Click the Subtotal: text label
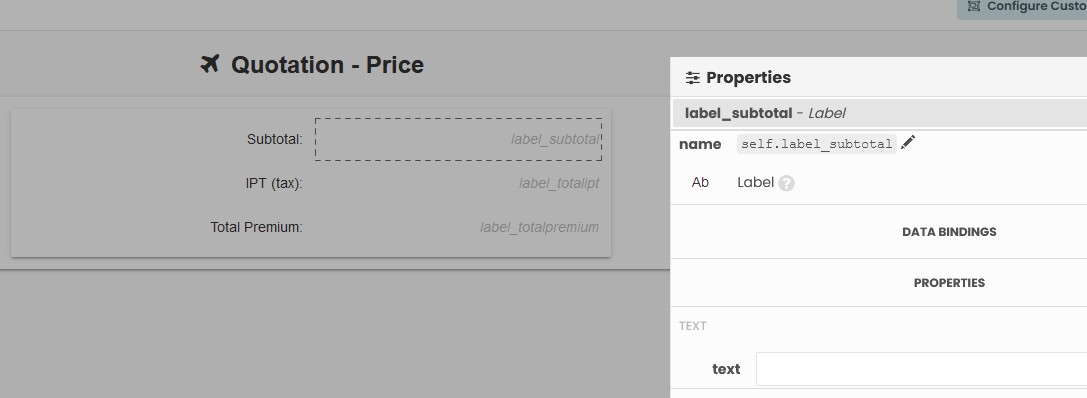 point(275,139)
